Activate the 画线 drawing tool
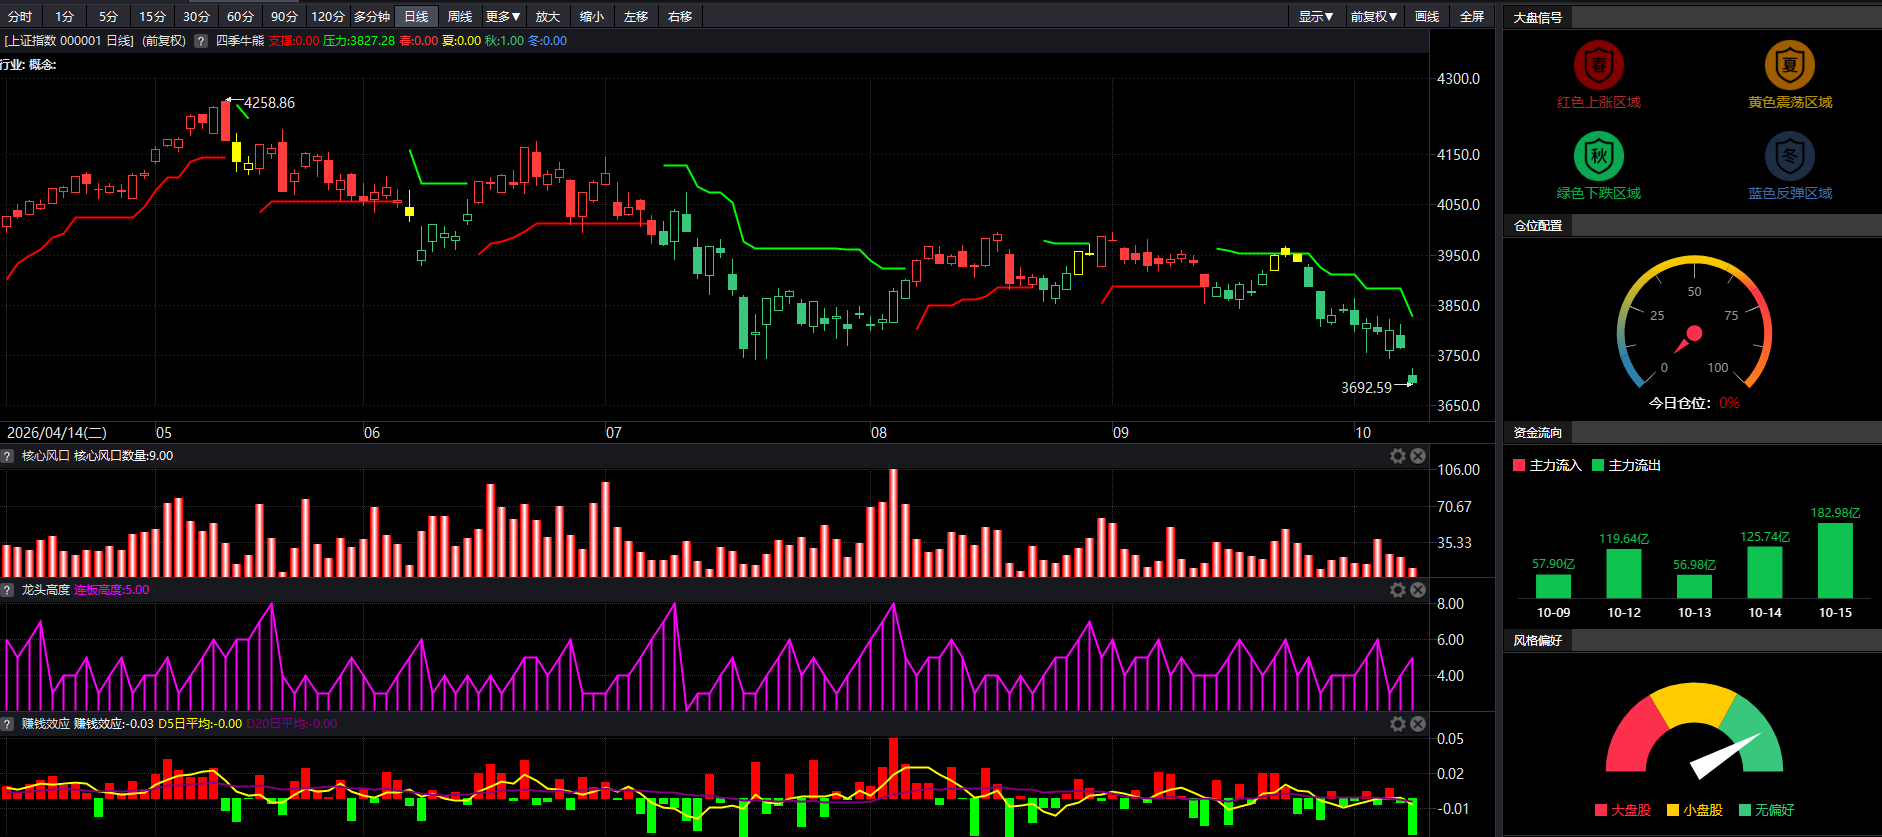The width and height of the screenshot is (1882, 837). tap(1427, 16)
